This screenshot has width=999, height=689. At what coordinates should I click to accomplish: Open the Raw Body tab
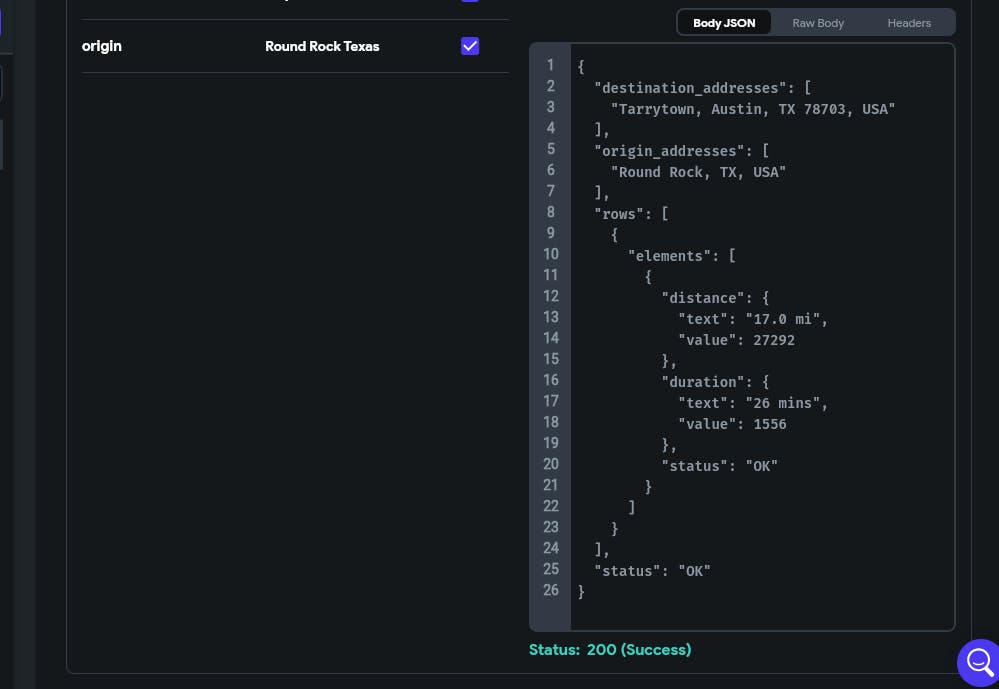(x=818, y=23)
